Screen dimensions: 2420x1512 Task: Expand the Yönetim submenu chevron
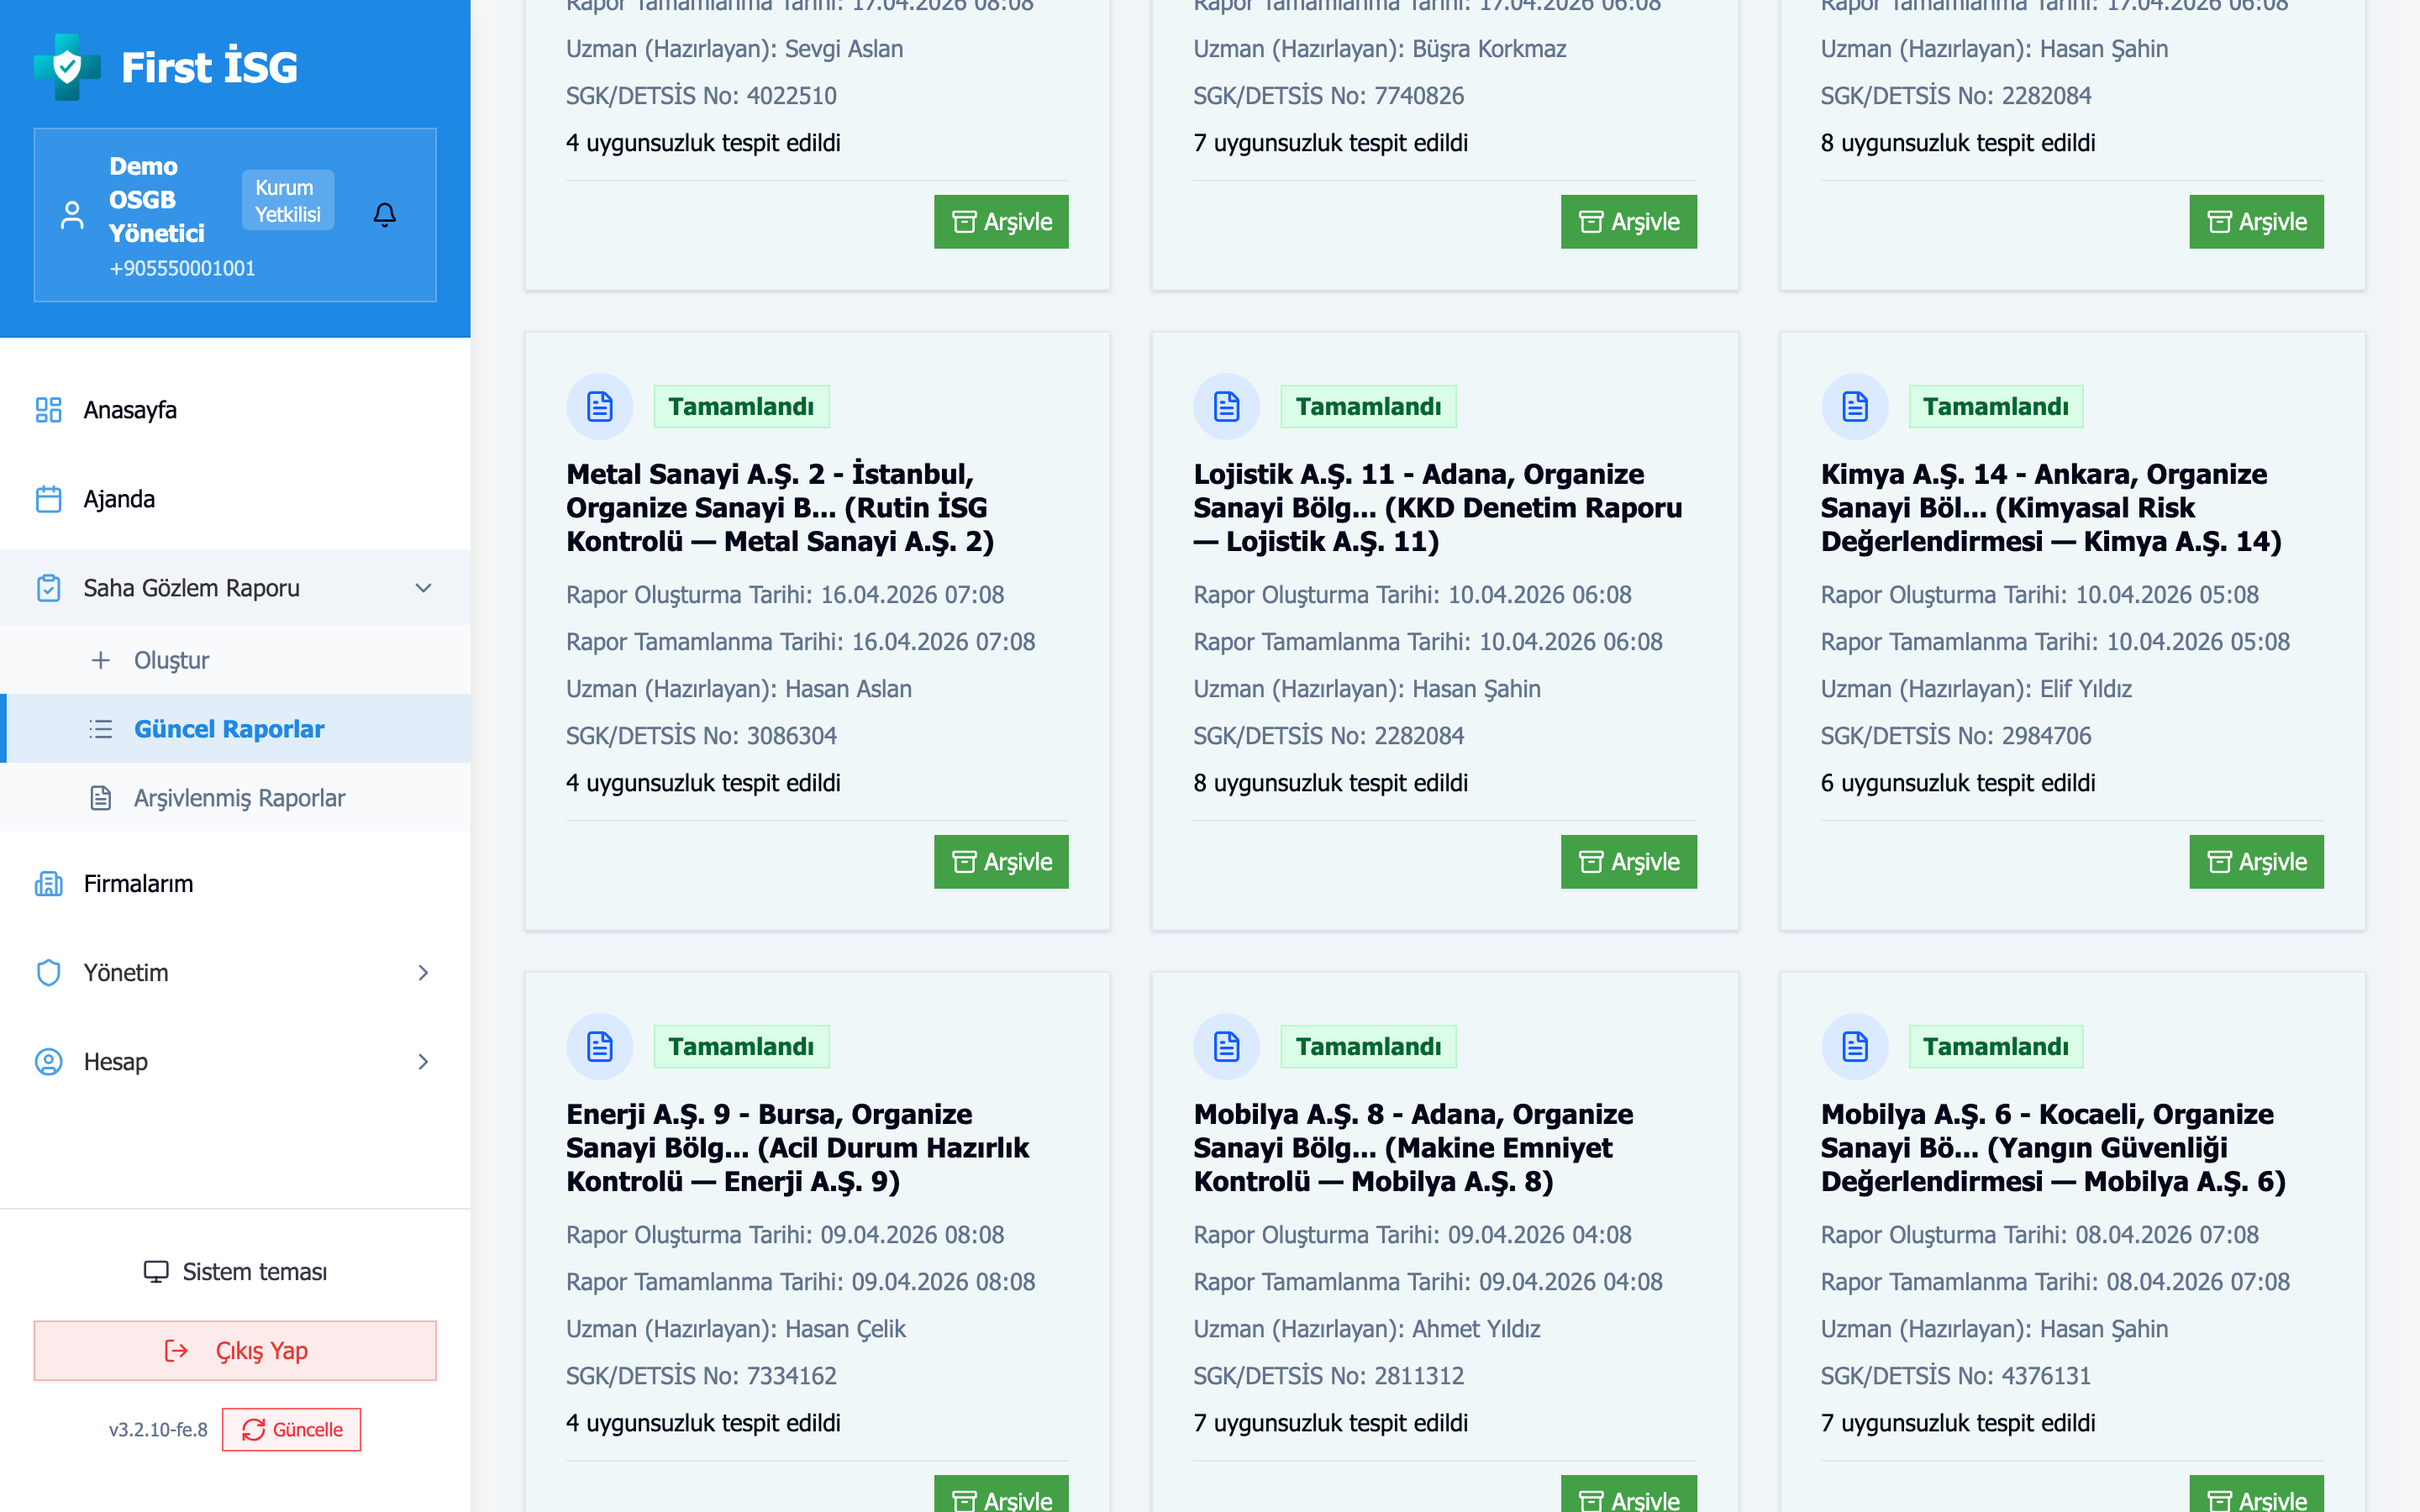tap(423, 973)
